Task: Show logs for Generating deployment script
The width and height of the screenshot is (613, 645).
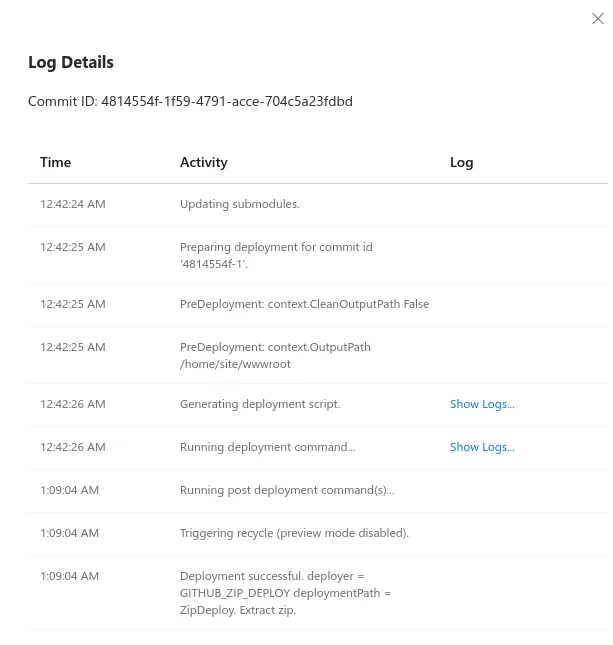Action: tap(482, 404)
